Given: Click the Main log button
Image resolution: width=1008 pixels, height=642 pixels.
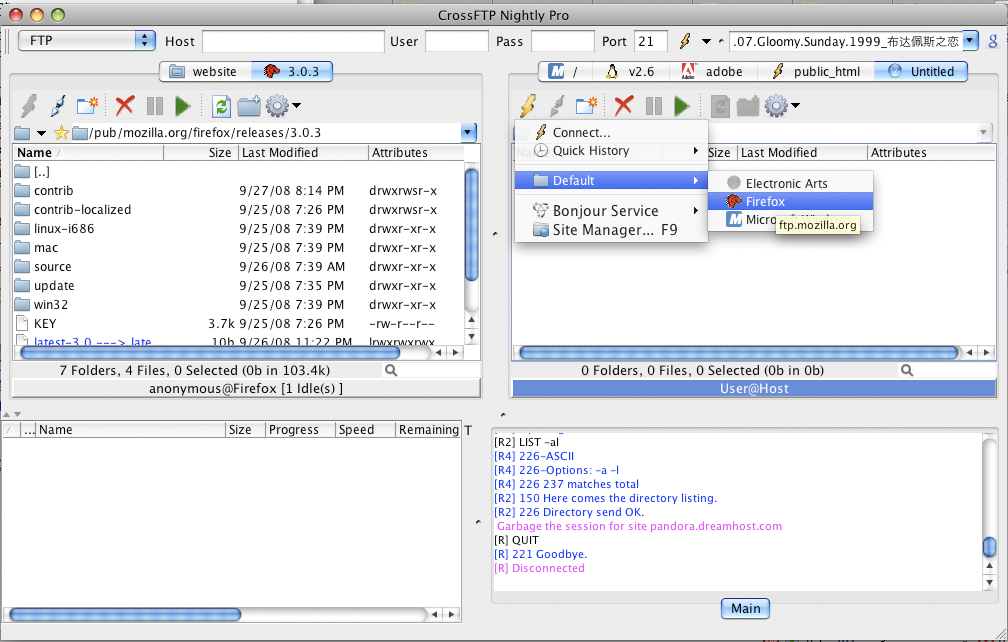Looking at the screenshot, I should click(x=746, y=608).
